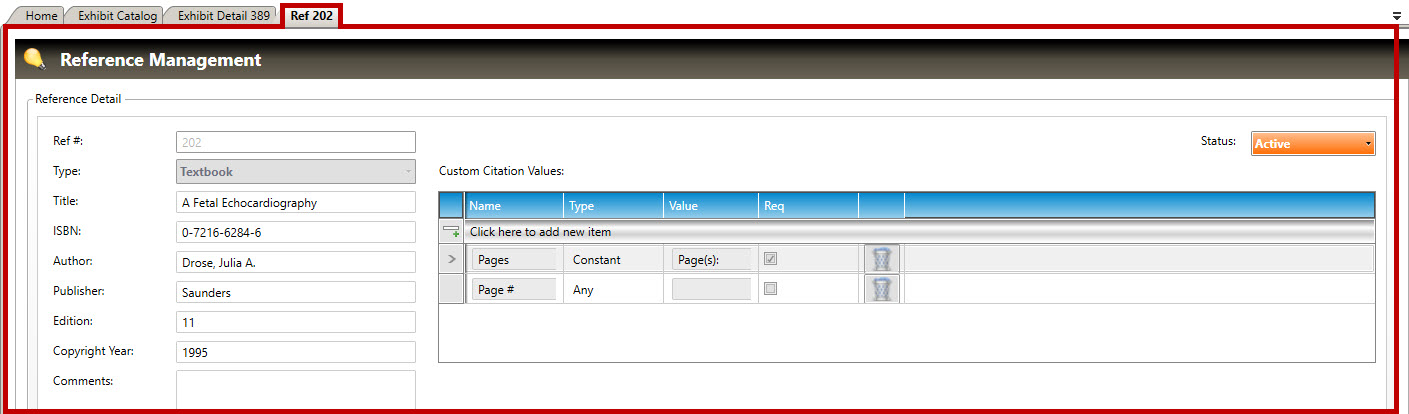Click the Value column header
This screenshot has width=1409, height=414.
[711, 206]
